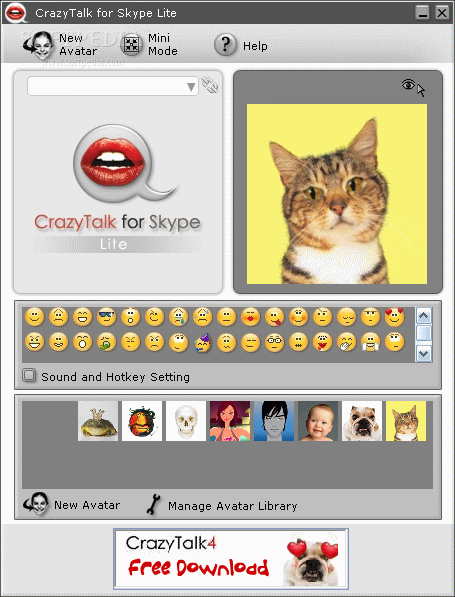Image resolution: width=455 pixels, height=597 pixels.
Task: Pick the nerd glasses emoticon
Action: (x=275, y=342)
